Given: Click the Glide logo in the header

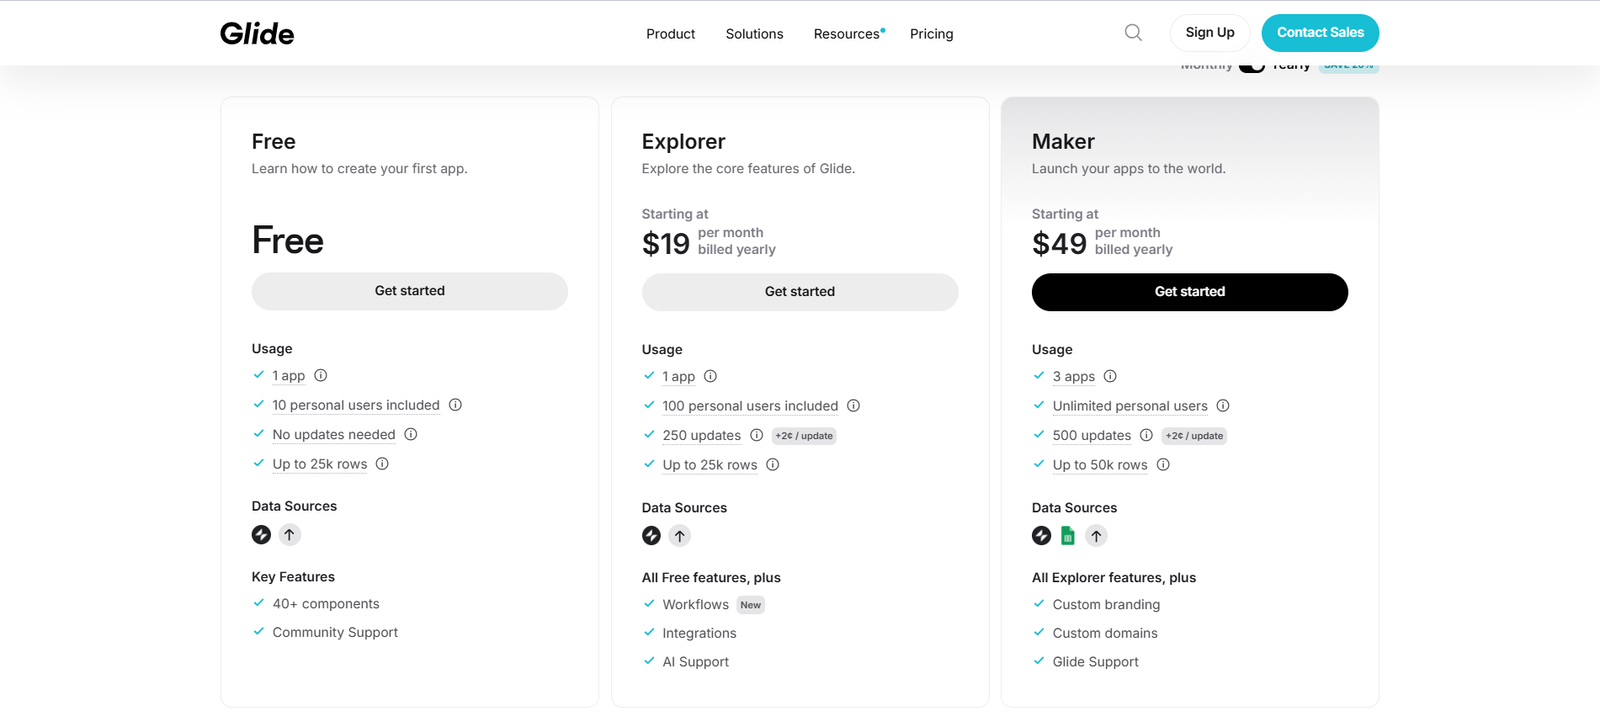Looking at the screenshot, I should [257, 33].
